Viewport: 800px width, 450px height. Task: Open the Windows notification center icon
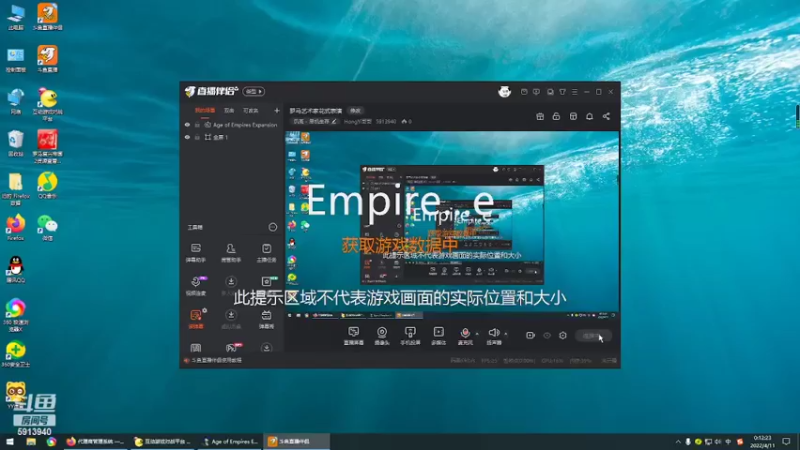click(x=786, y=442)
